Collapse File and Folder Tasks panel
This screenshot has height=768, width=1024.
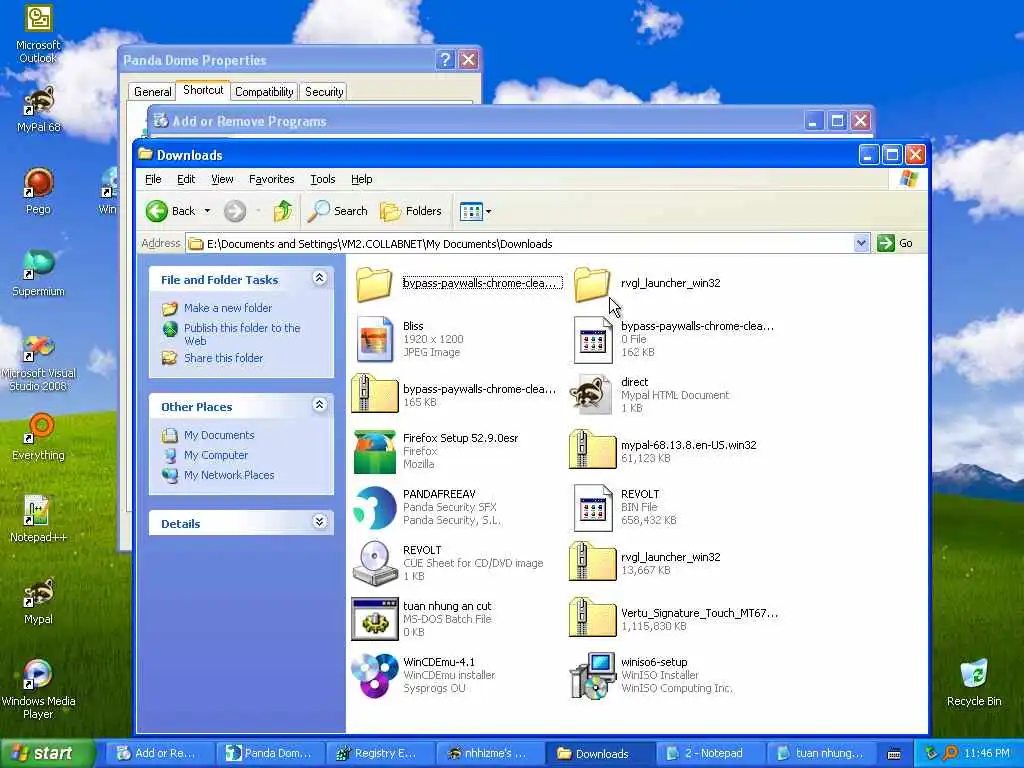click(x=319, y=278)
